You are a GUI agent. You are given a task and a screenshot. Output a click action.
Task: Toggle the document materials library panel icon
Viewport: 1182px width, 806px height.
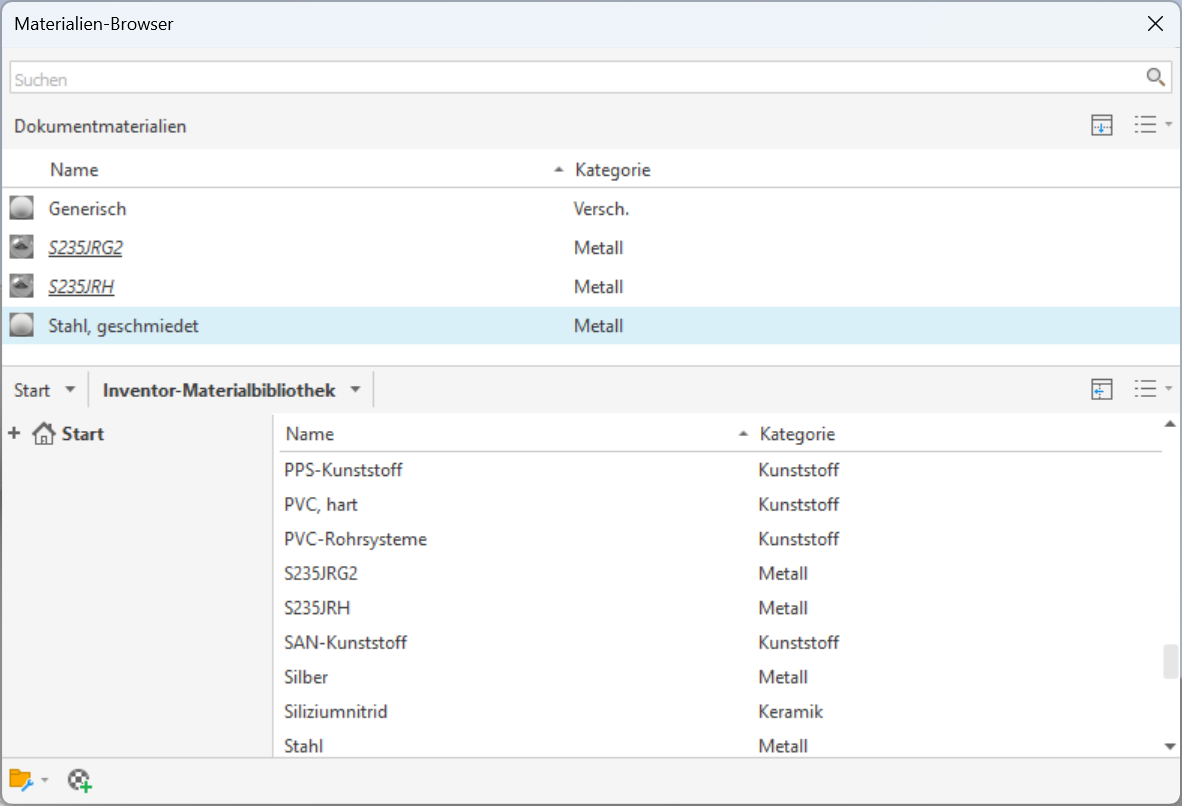coord(1101,126)
